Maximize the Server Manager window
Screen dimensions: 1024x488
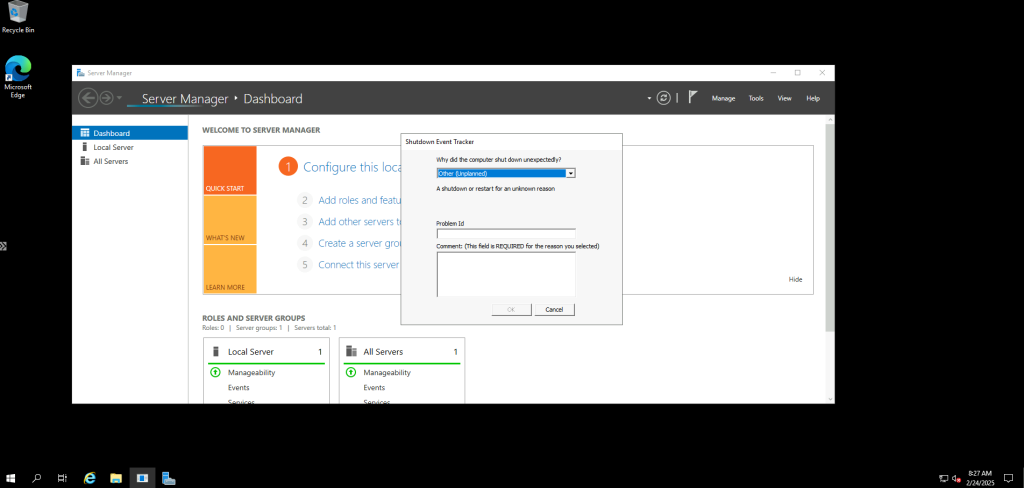[x=797, y=73]
